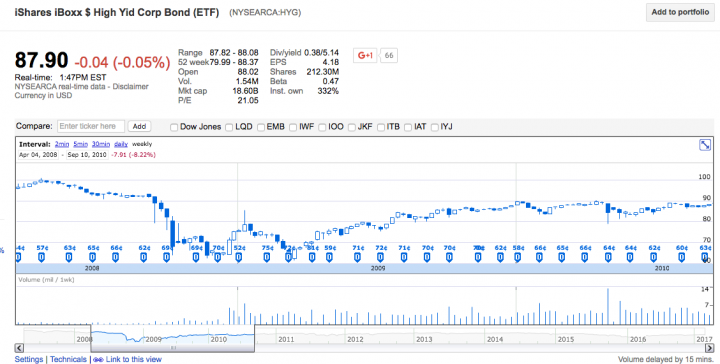720x364 pixels.
Task: Switch interval to 2min
Action: 62,144
